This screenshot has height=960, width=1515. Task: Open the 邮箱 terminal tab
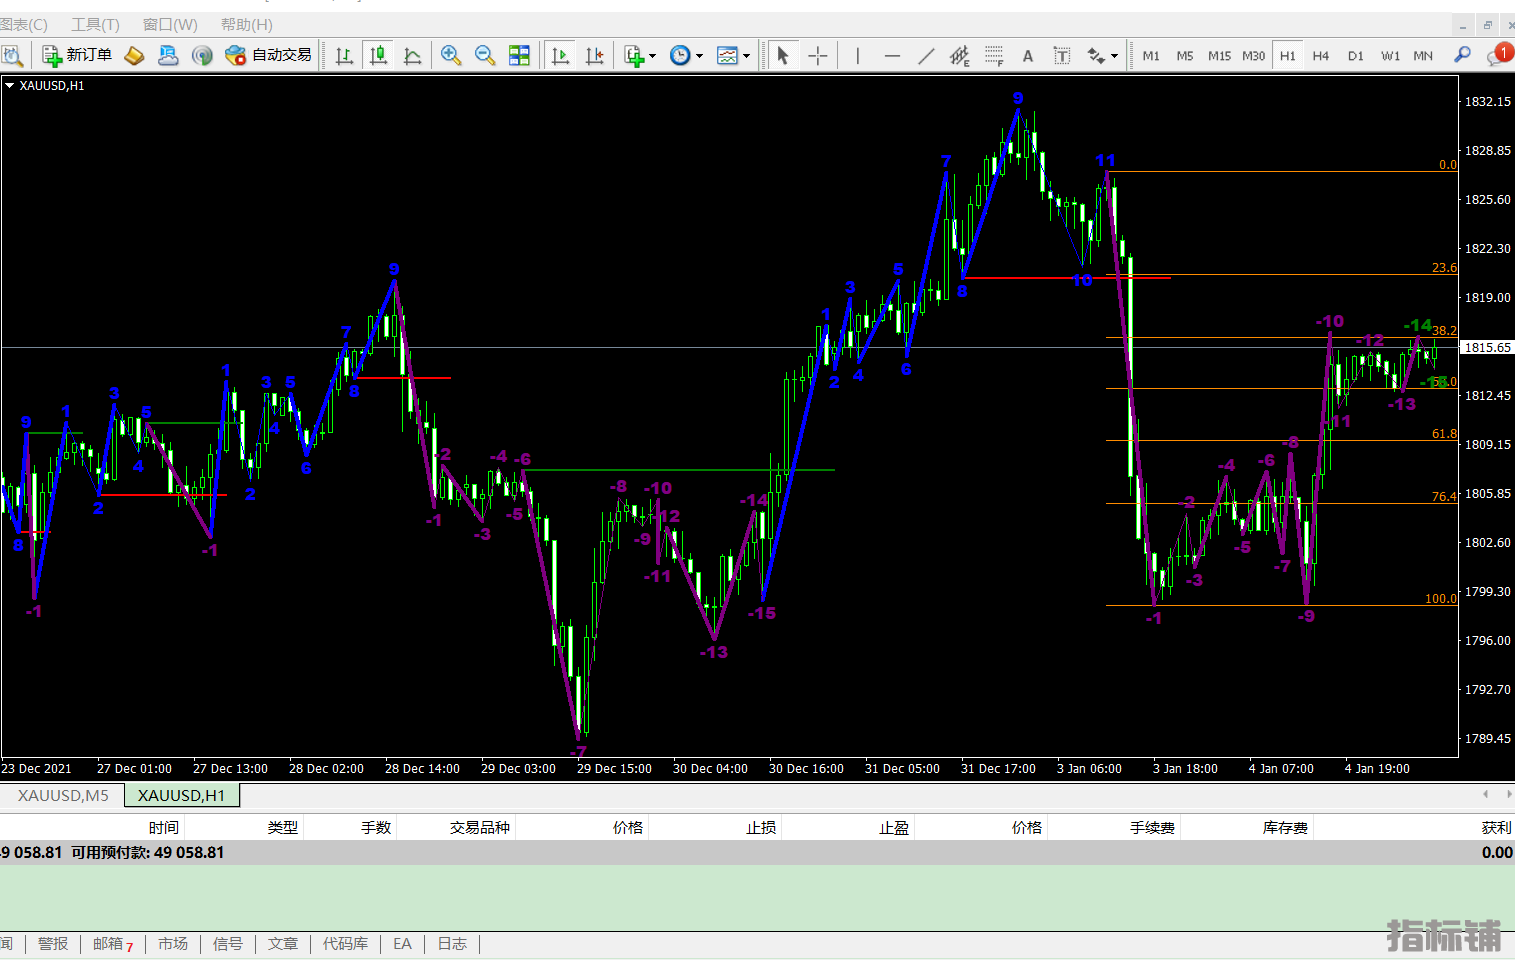click(x=112, y=943)
